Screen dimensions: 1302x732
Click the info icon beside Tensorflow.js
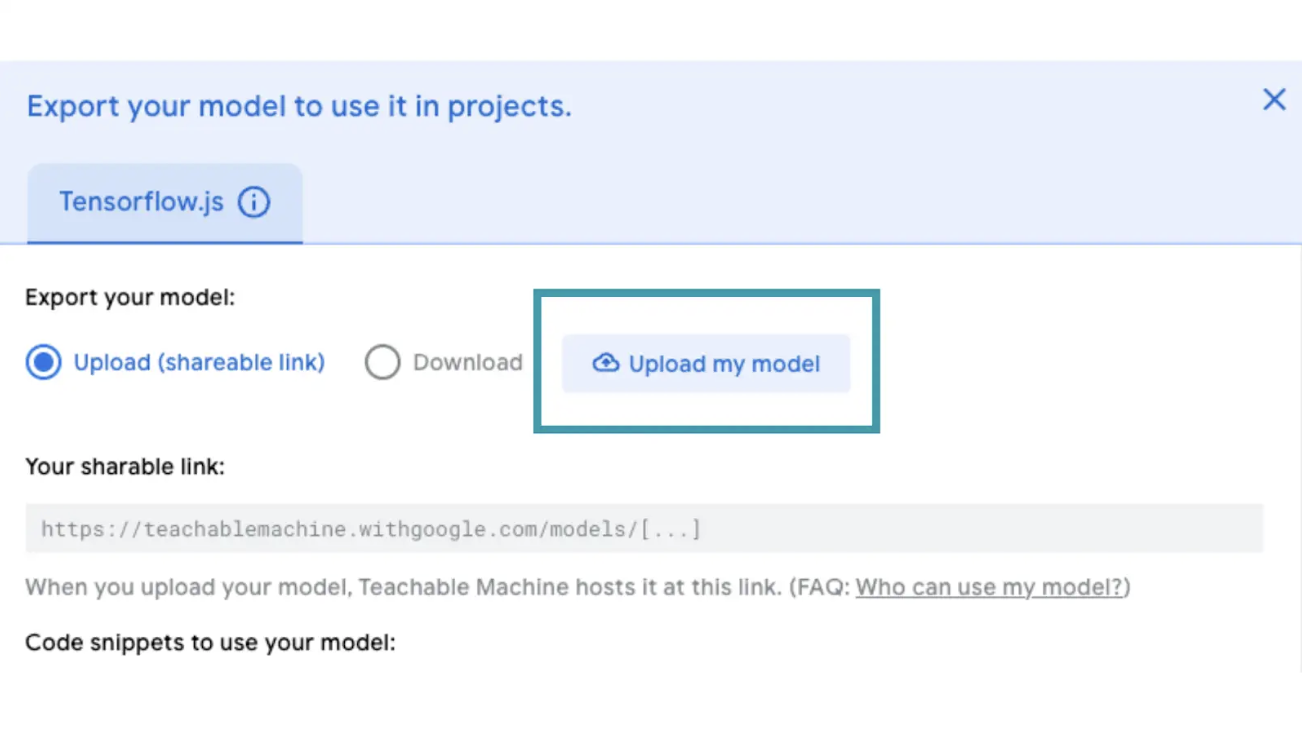point(254,202)
